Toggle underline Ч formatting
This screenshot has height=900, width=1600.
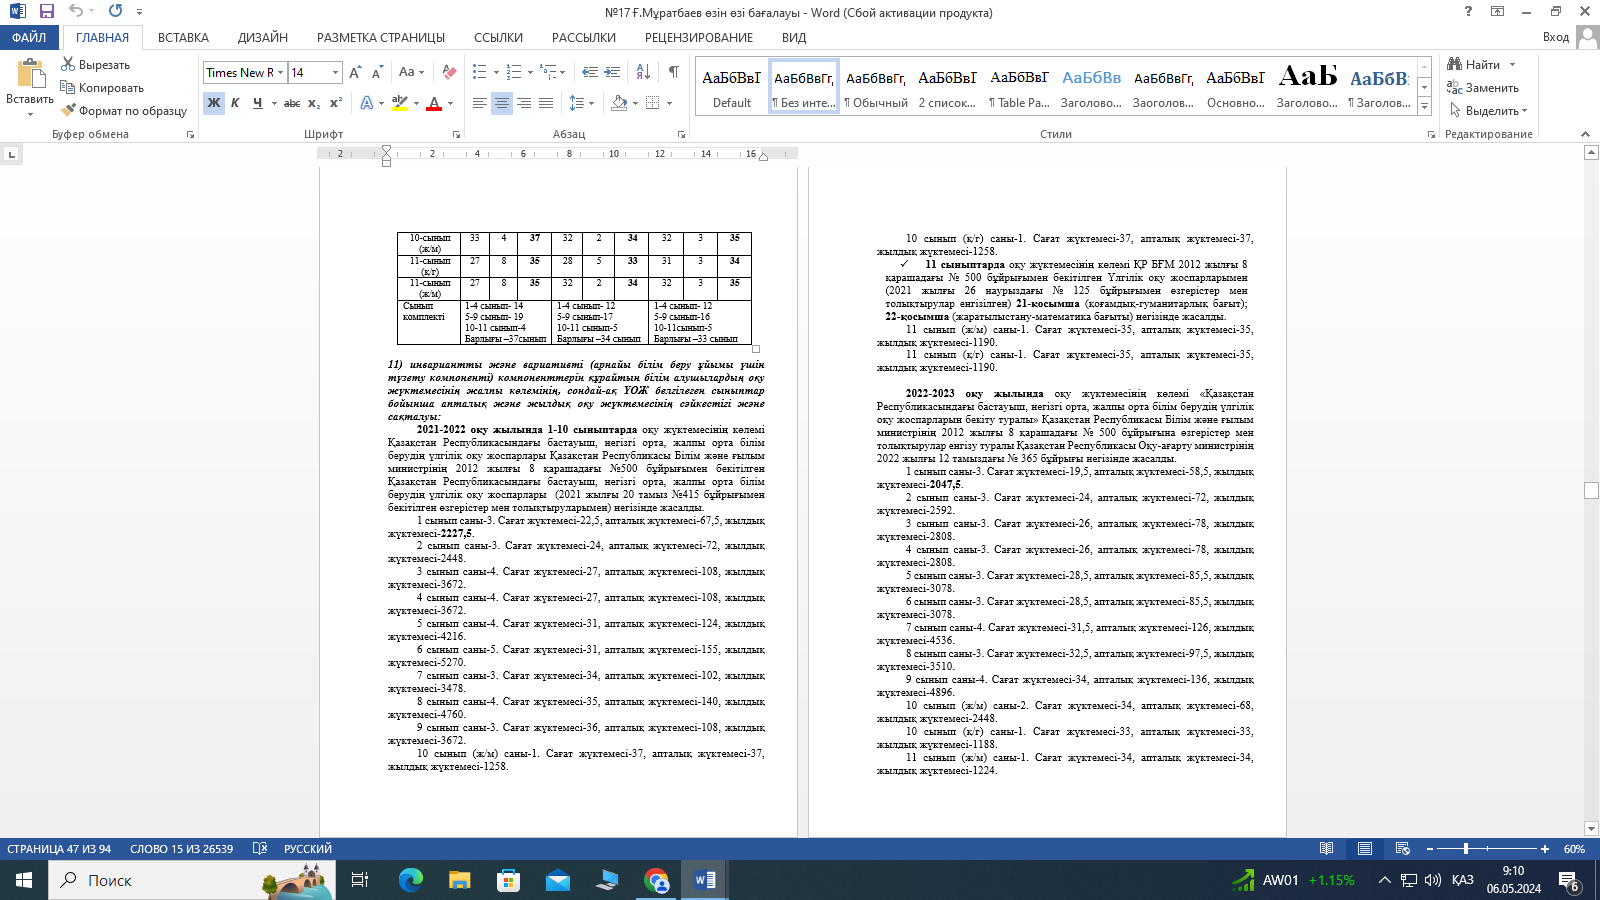pos(258,102)
